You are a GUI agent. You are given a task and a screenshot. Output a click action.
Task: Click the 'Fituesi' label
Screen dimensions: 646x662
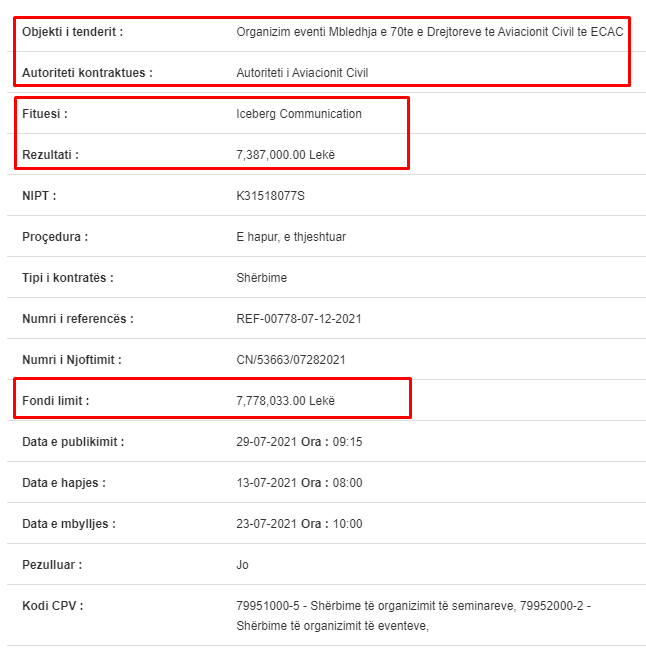click(x=45, y=114)
